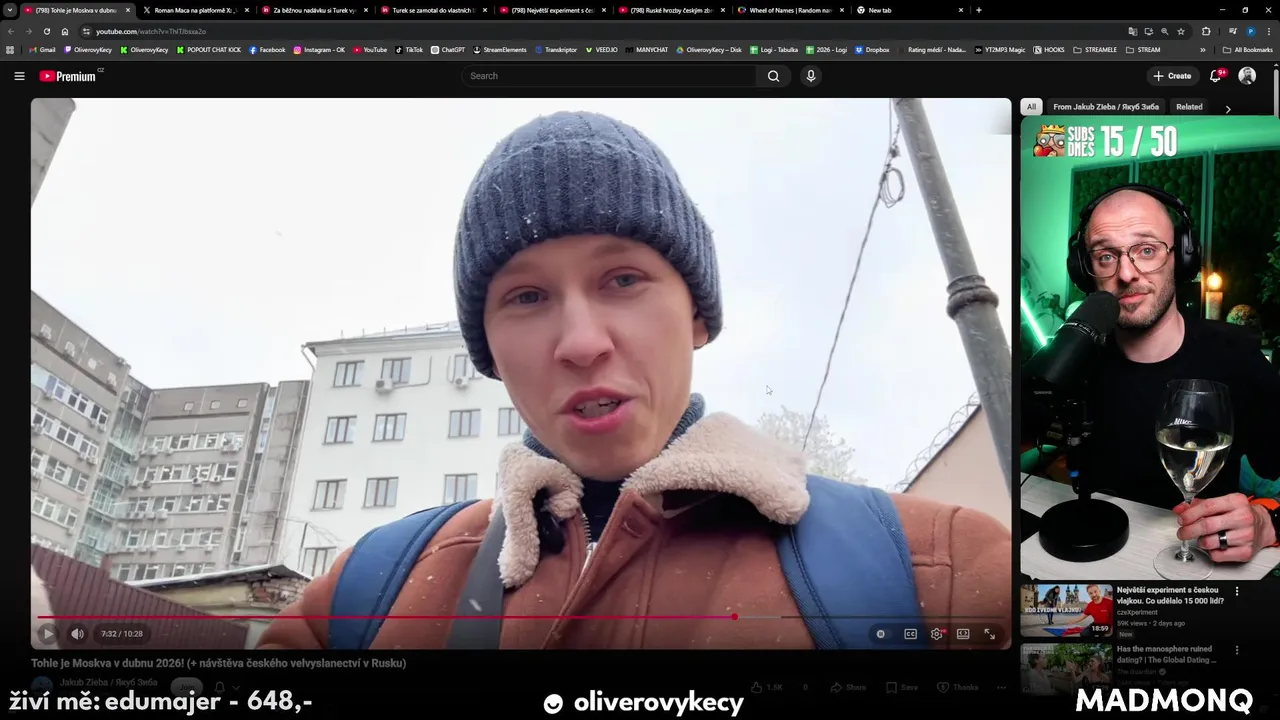Open the Jakub Zieba channel name link
1280x720 pixels.
pyautogui.click(x=108, y=683)
